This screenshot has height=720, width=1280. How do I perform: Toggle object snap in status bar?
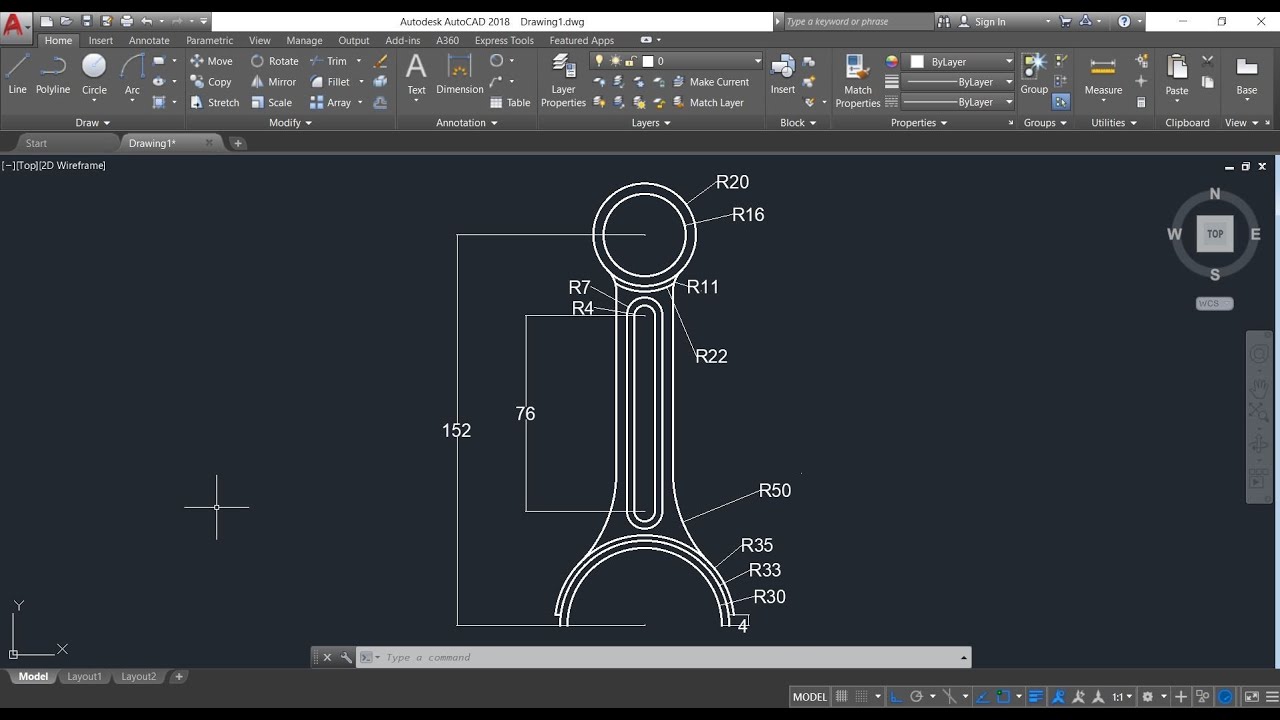click(x=1003, y=697)
